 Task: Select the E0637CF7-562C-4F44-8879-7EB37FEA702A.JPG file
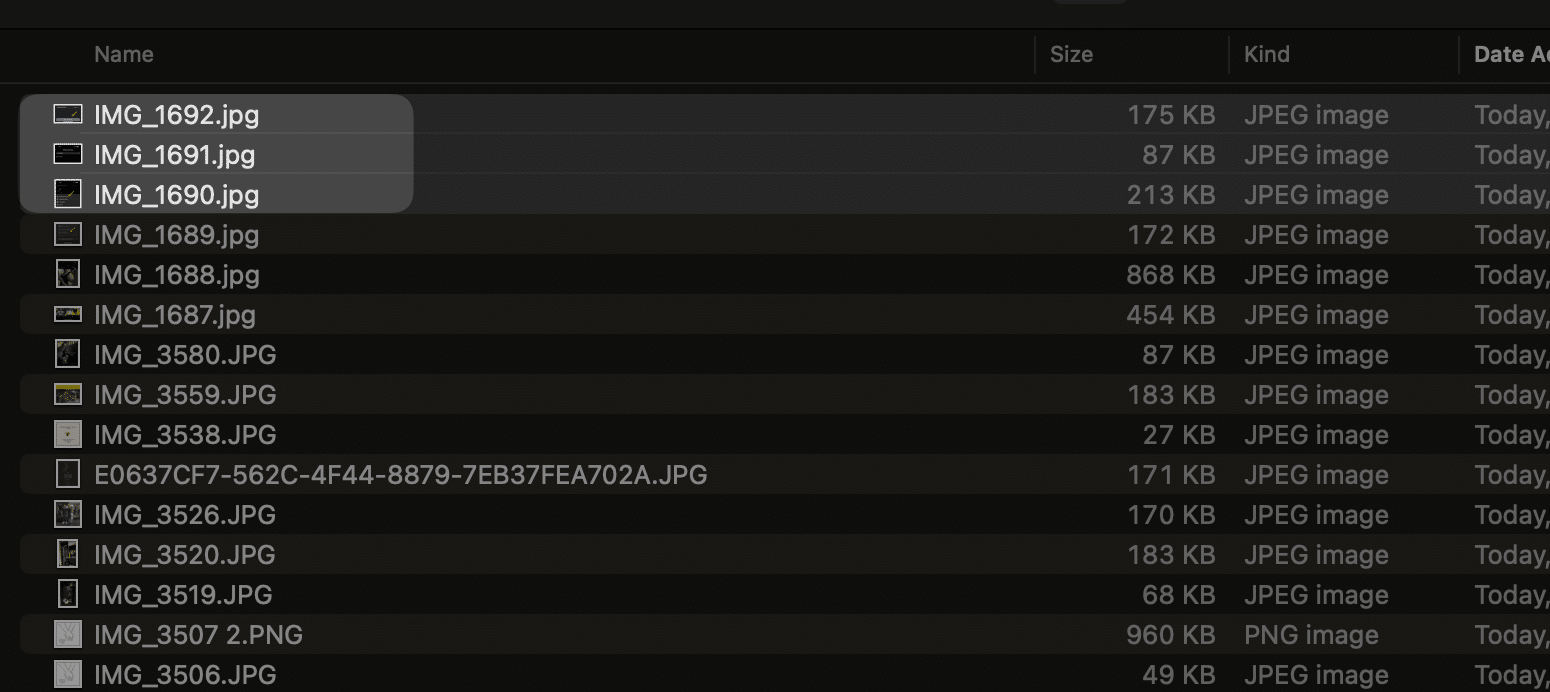click(x=400, y=475)
